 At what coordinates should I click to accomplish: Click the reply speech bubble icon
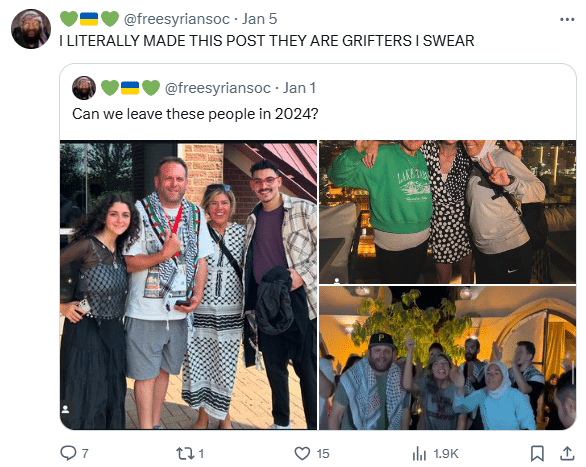coord(68,453)
